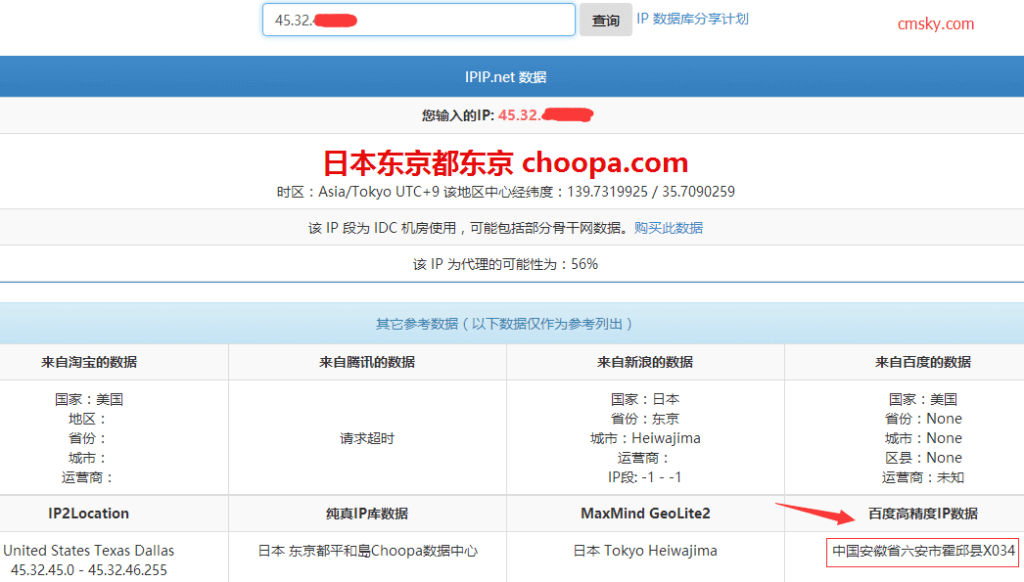Open the IP 数据库分享计划 link
Viewport: 1024px width, 582px height.
(692, 19)
